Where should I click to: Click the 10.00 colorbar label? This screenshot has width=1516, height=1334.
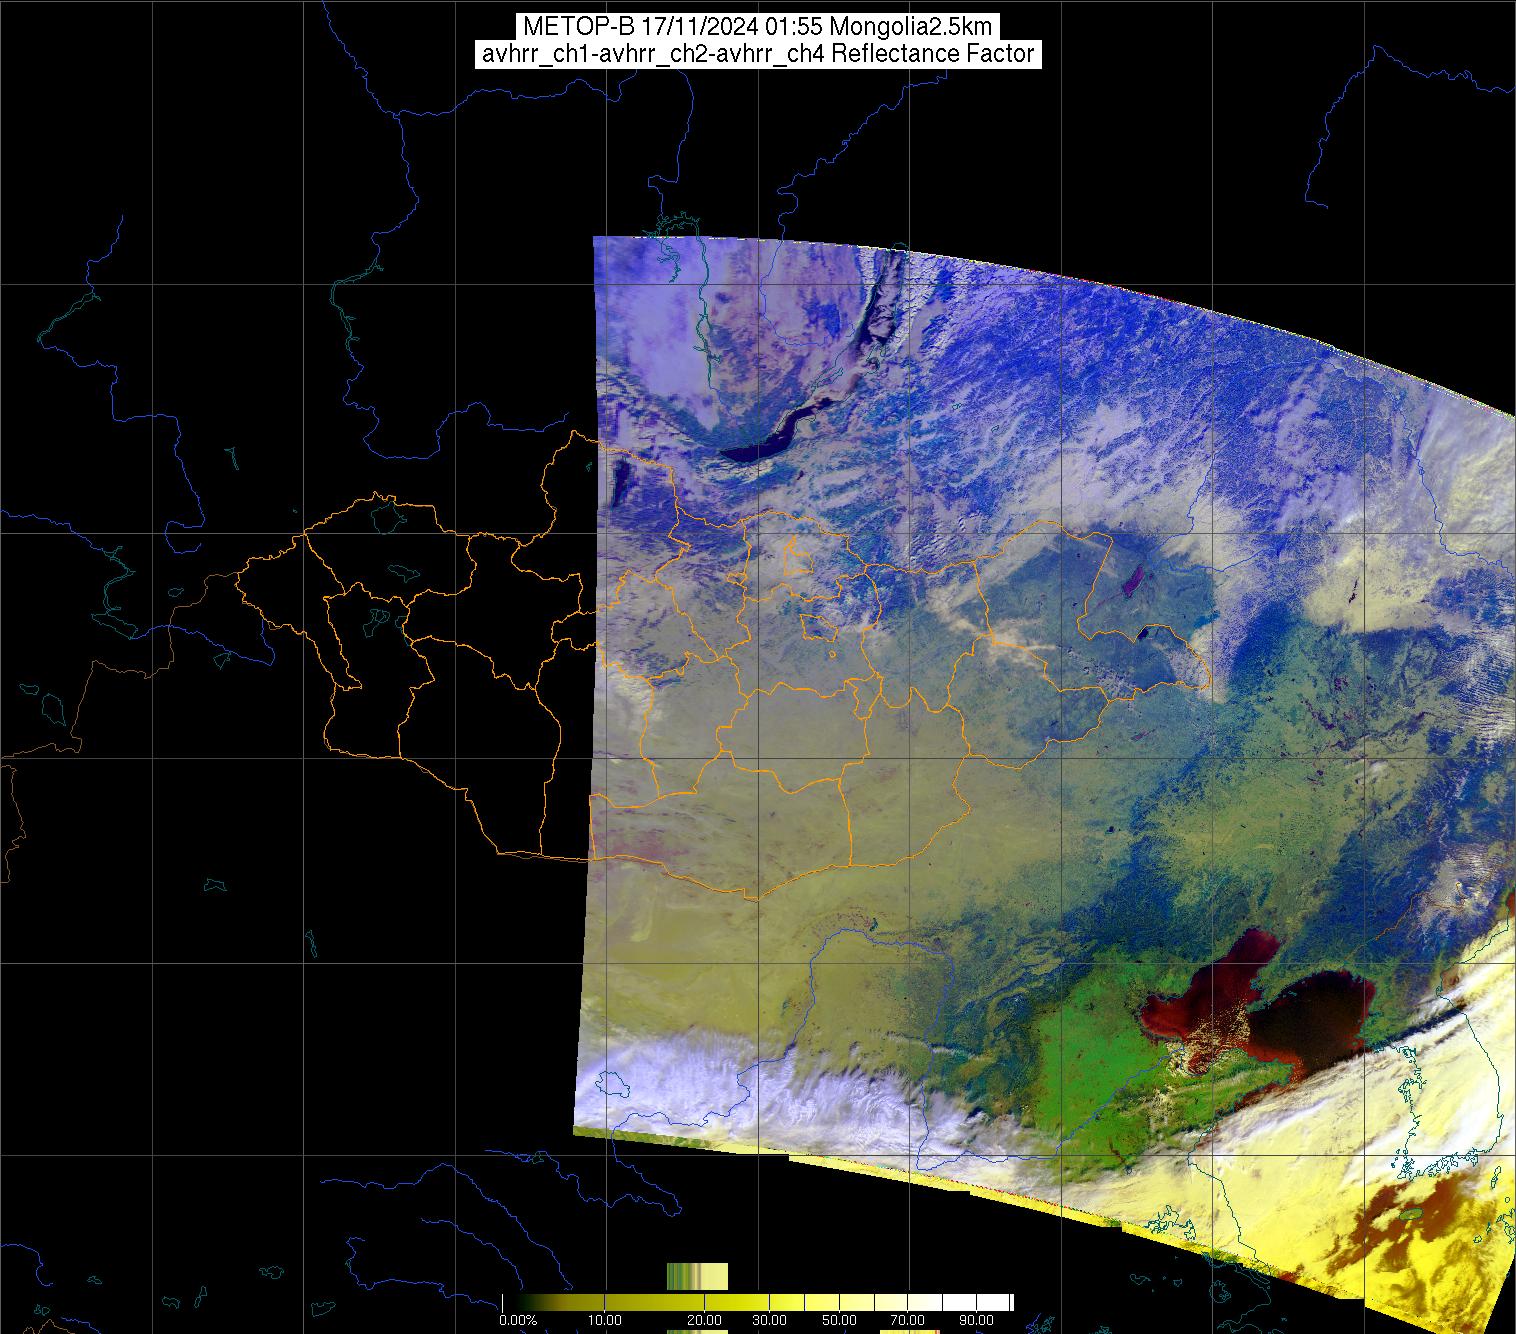[605, 1320]
